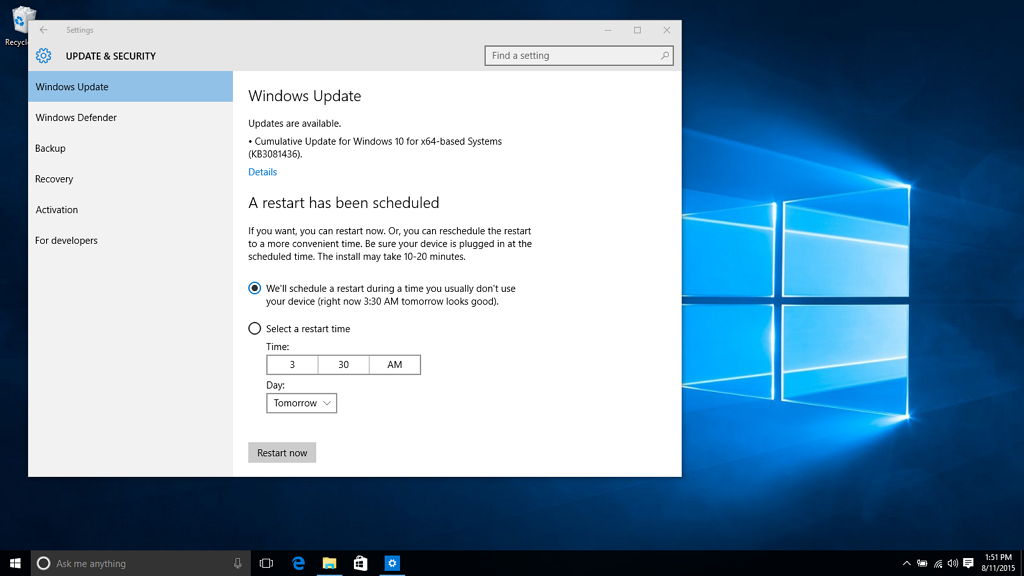Open the Recovery section
1024x576 pixels.
click(131, 179)
